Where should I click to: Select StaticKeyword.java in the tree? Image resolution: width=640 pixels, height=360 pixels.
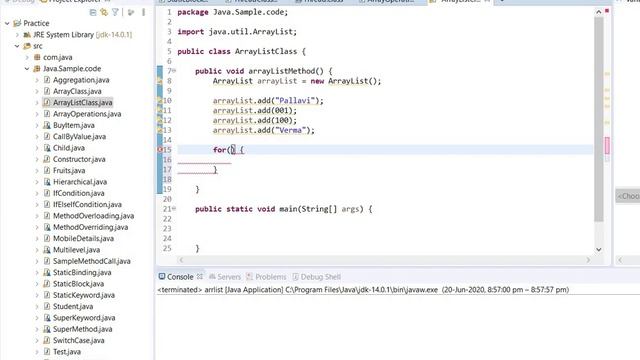[x=84, y=295]
